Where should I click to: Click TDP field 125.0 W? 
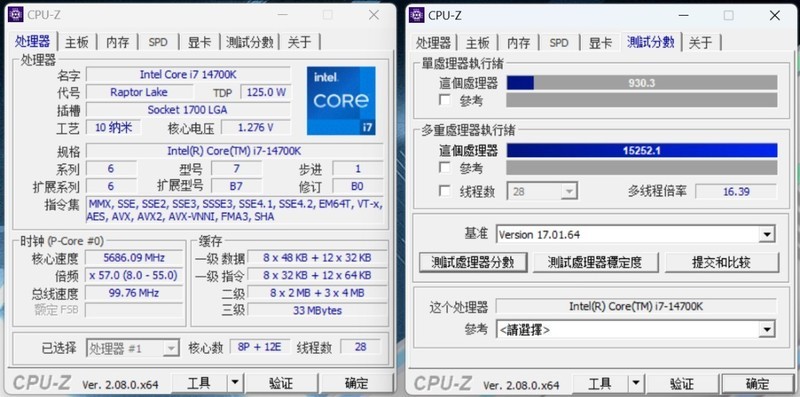point(266,92)
